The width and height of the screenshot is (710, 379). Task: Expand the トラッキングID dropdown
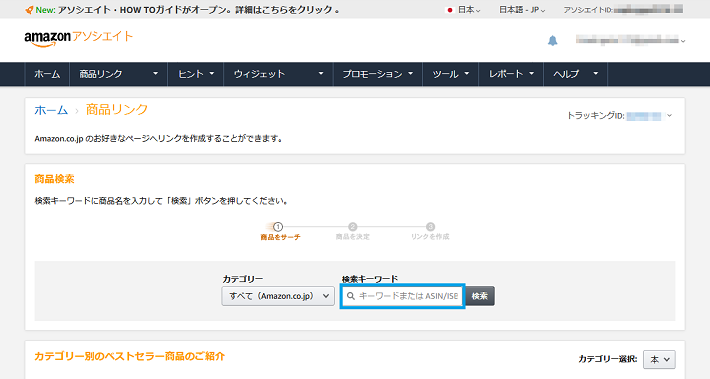(669, 116)
